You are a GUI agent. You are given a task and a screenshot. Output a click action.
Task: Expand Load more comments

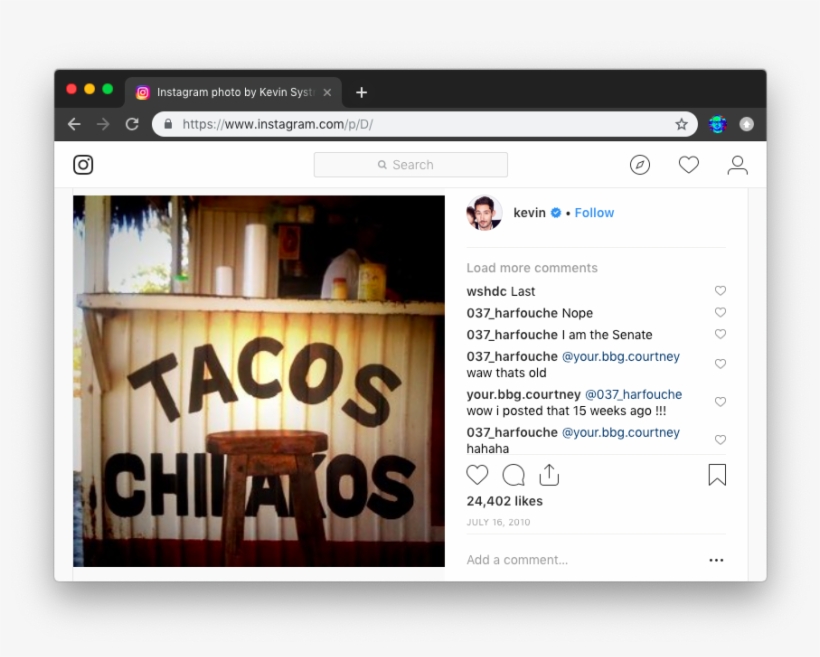click(x=532, y=268)
